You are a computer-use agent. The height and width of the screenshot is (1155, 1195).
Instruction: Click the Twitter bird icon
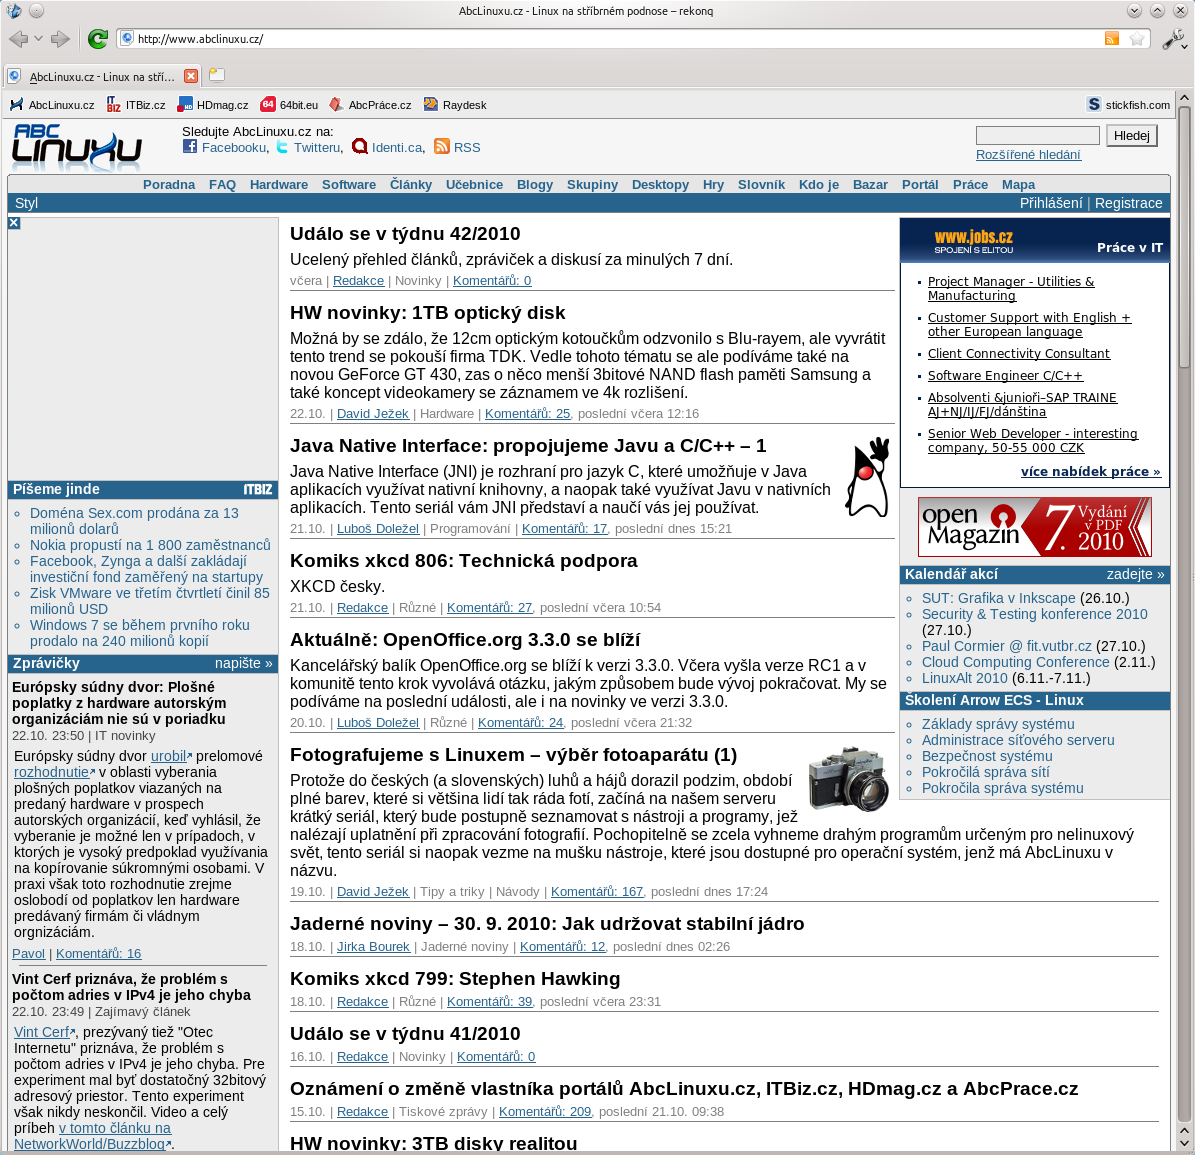(x=283, y=147)
